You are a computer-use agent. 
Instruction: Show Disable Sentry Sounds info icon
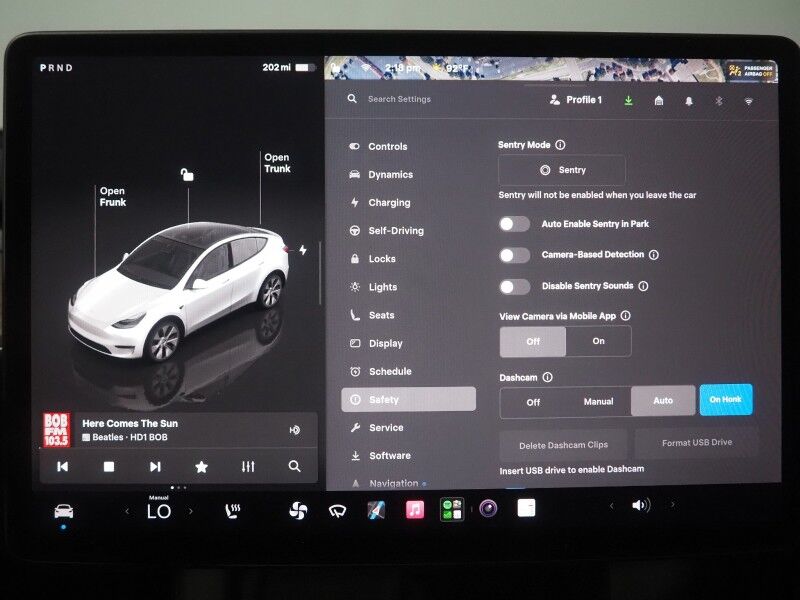pos(643,286)
